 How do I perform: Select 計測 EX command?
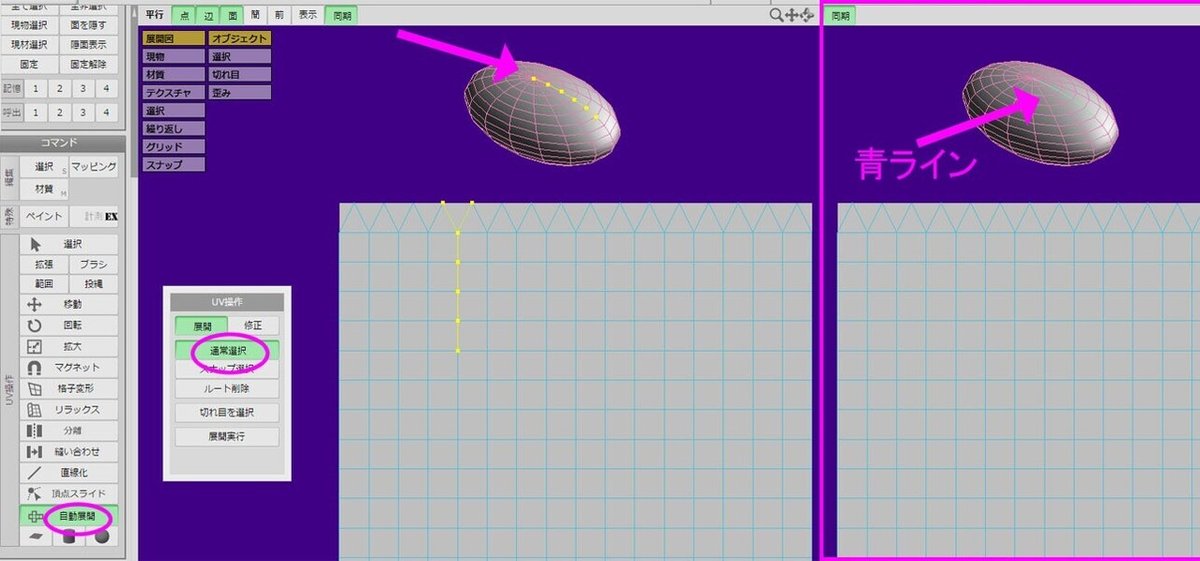coord(95,216)
